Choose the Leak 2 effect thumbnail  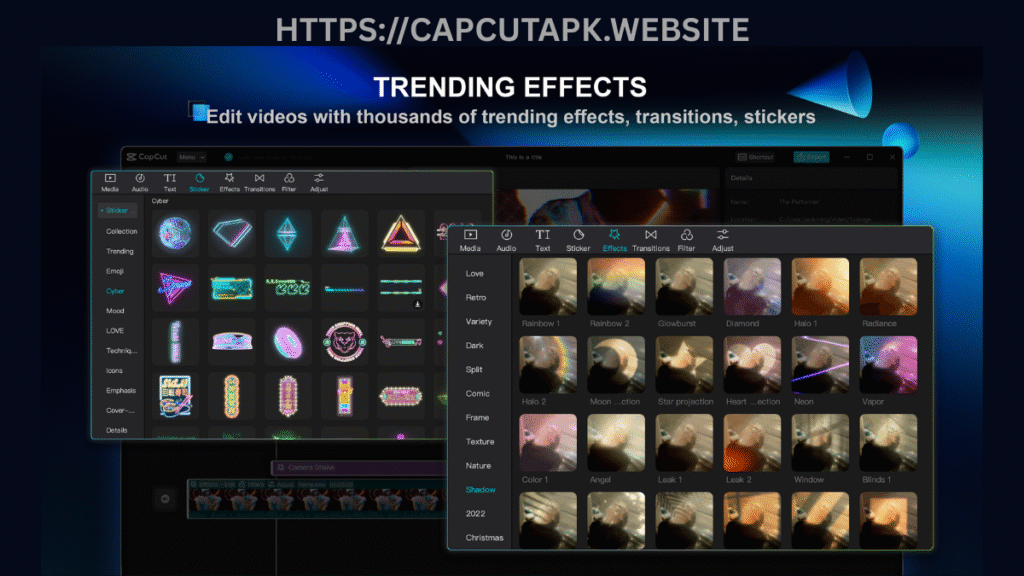[752, 442]
